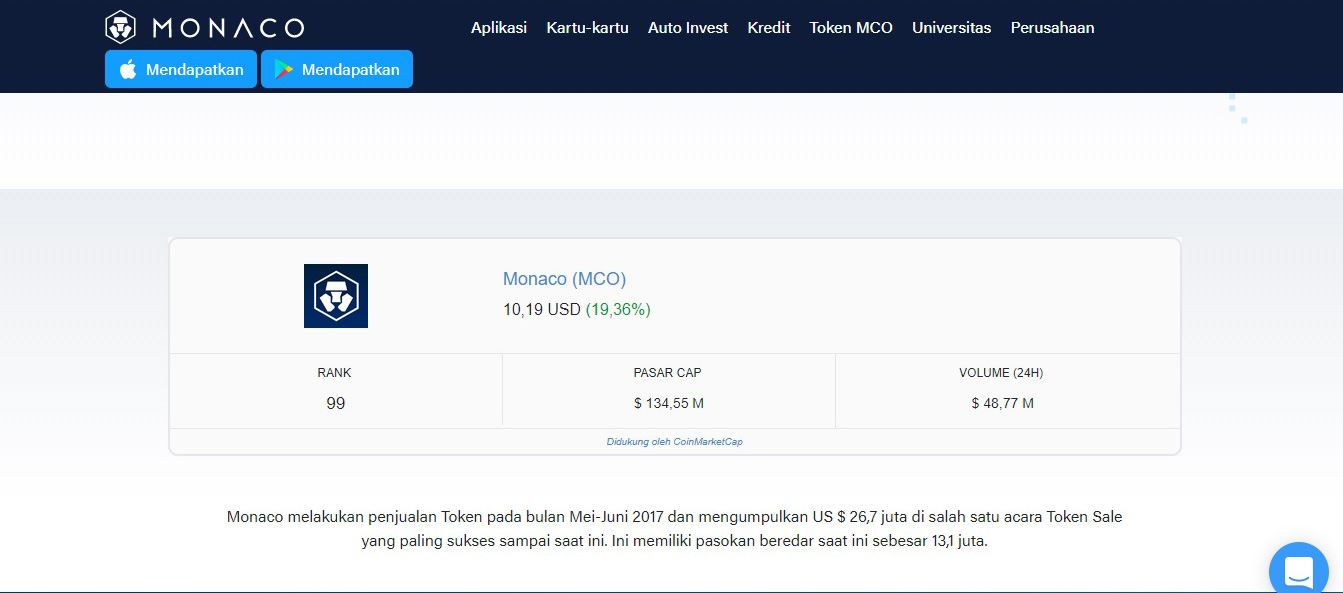Click the Google Play icon button
The image size is (1343, 593).
click(x=337, y=70)
